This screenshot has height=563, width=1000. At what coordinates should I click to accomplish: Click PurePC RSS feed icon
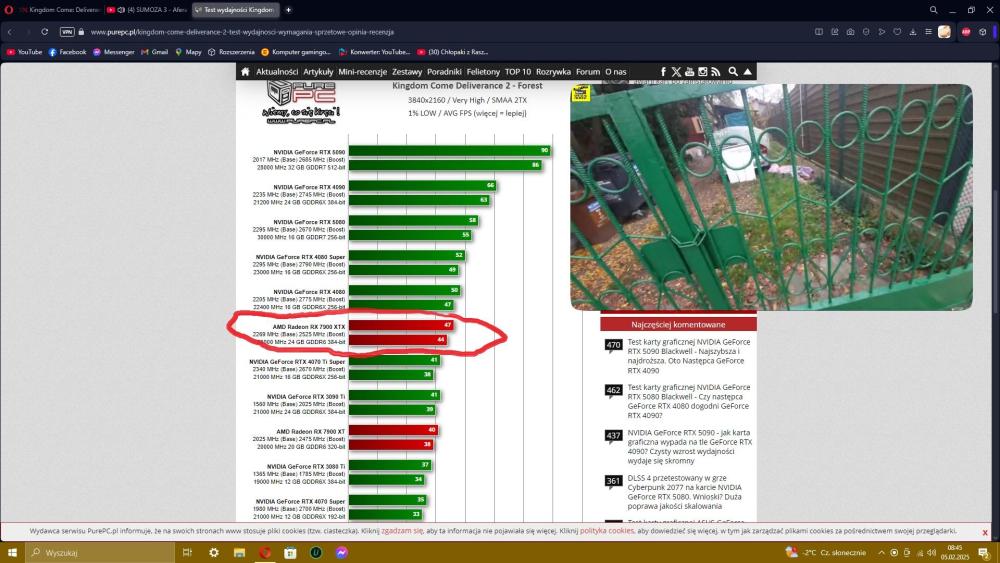[x=716, y=72]
